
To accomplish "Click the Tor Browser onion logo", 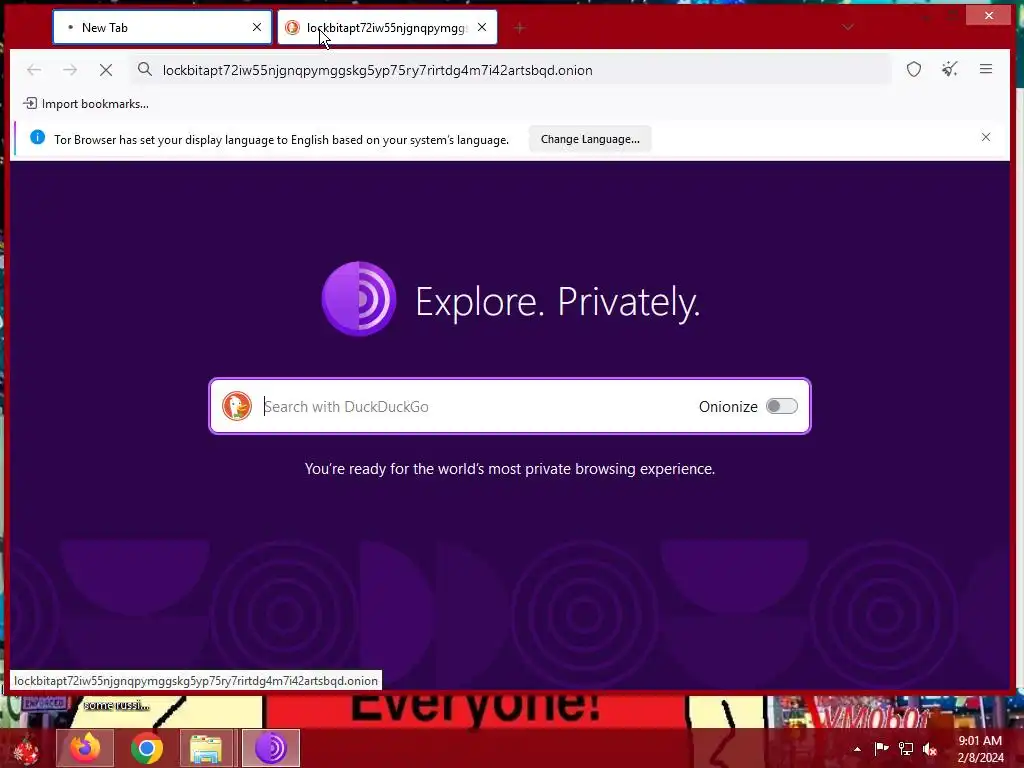I will [x=359, y=299].
